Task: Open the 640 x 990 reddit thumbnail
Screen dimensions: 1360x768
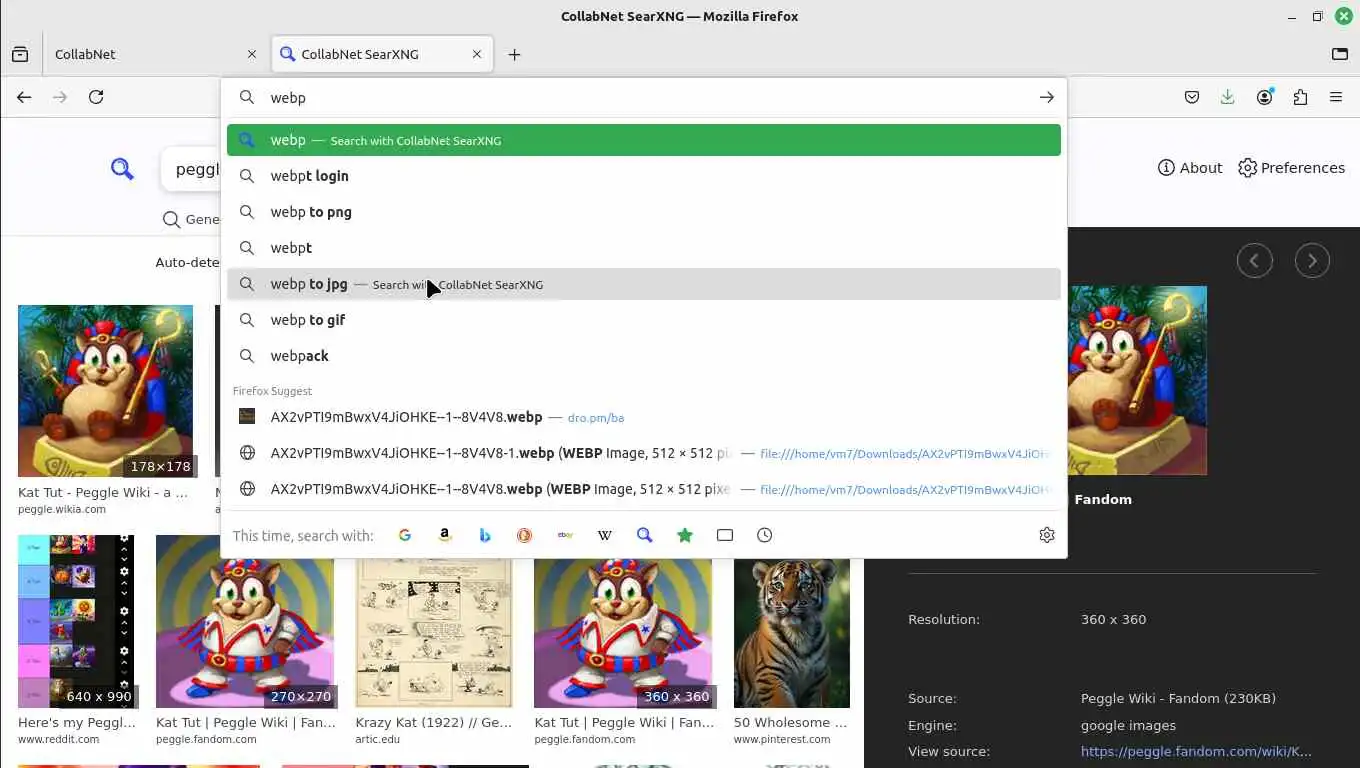Action: [76, 621]
